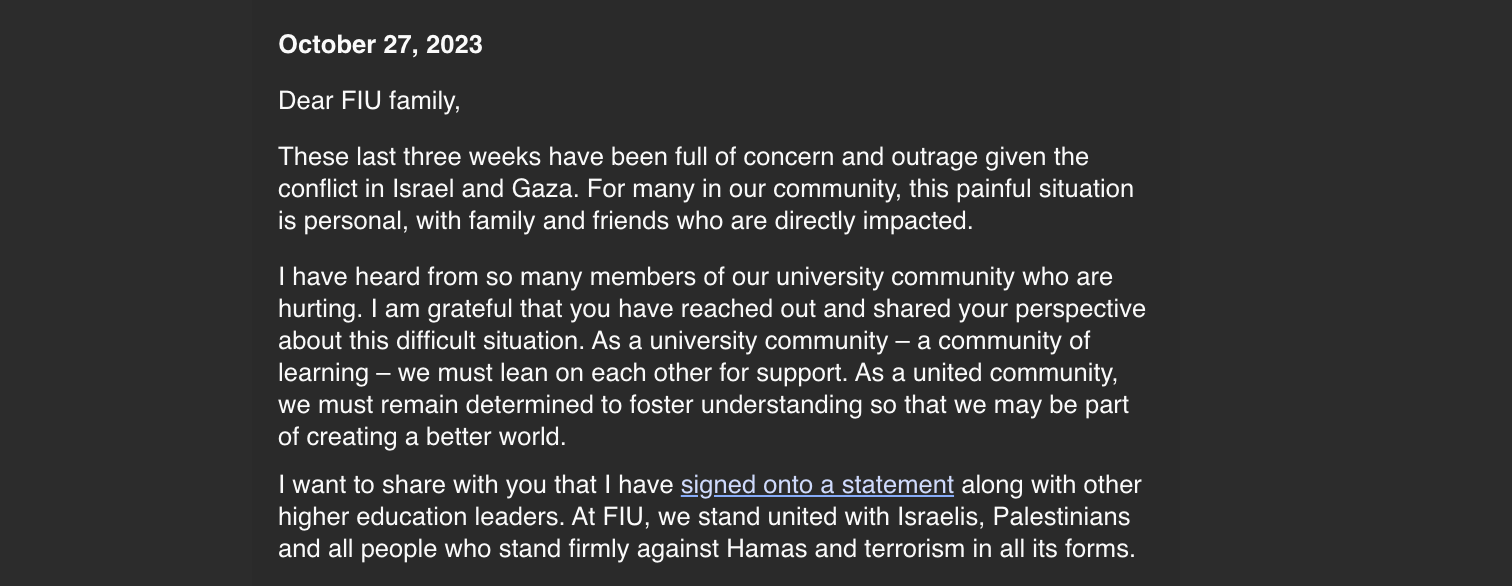Click the line starting "about this difficult situation"
This screenshot has height=586, width=1512.
(684, 341)
